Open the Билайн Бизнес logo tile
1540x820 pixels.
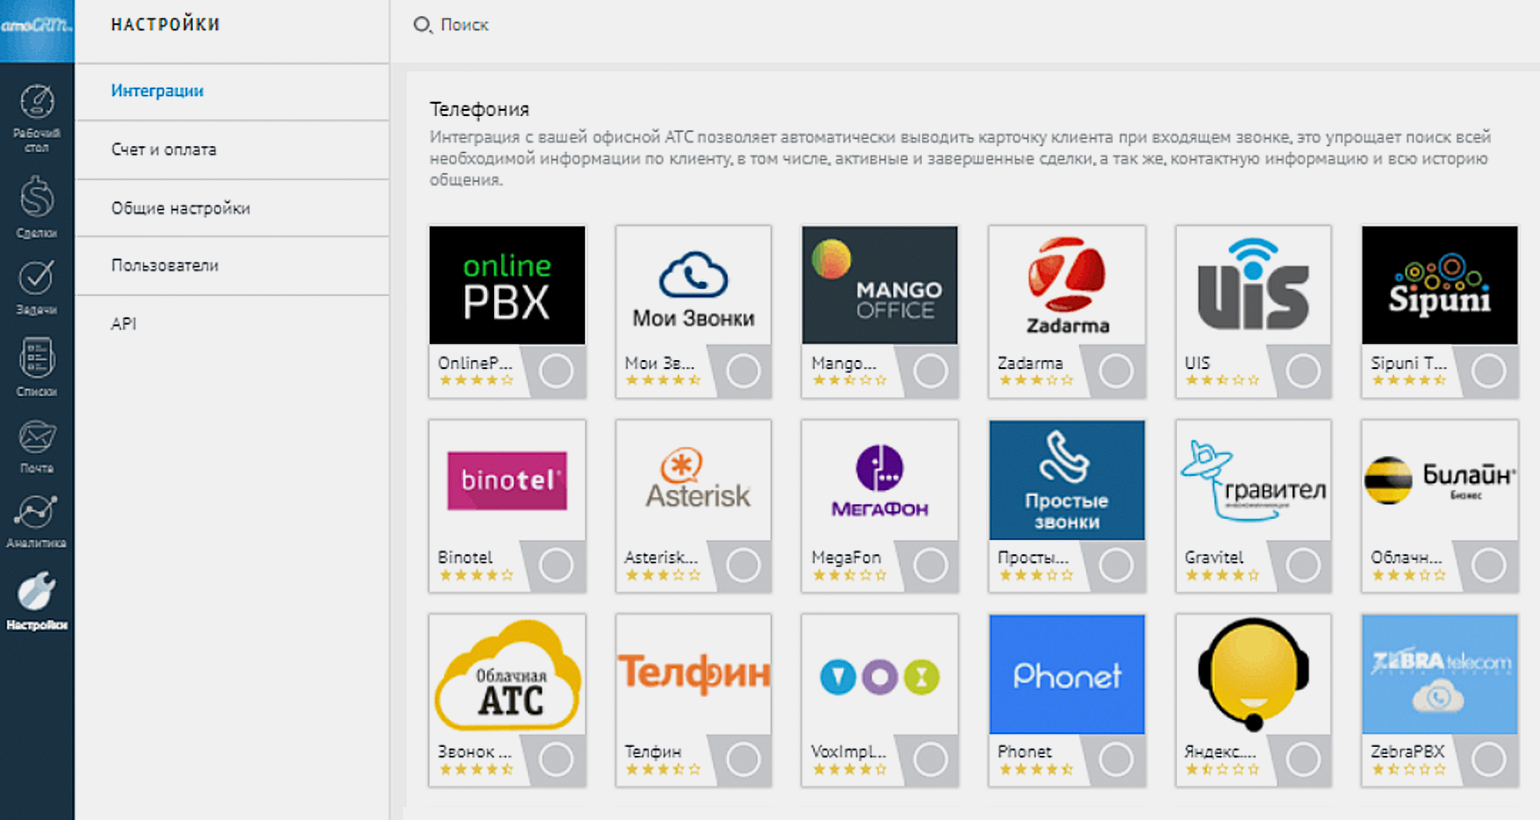(1440, 480)
